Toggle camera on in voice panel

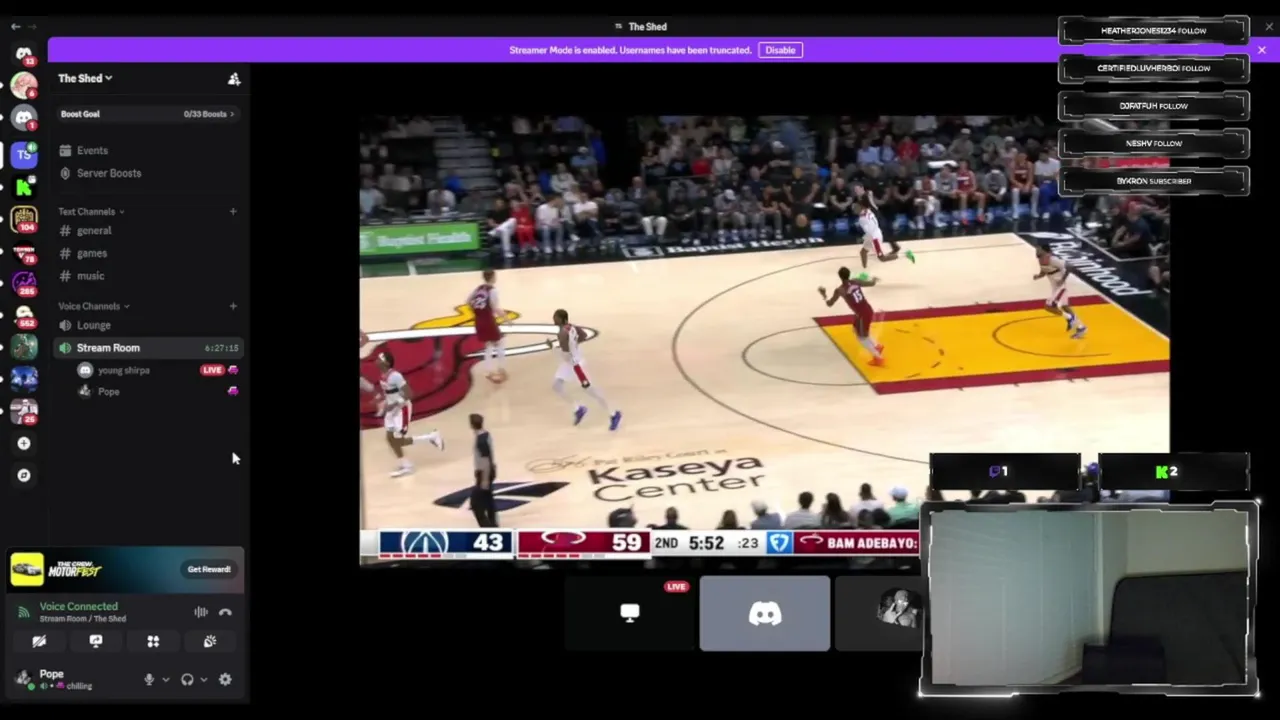tap(39, 642)
